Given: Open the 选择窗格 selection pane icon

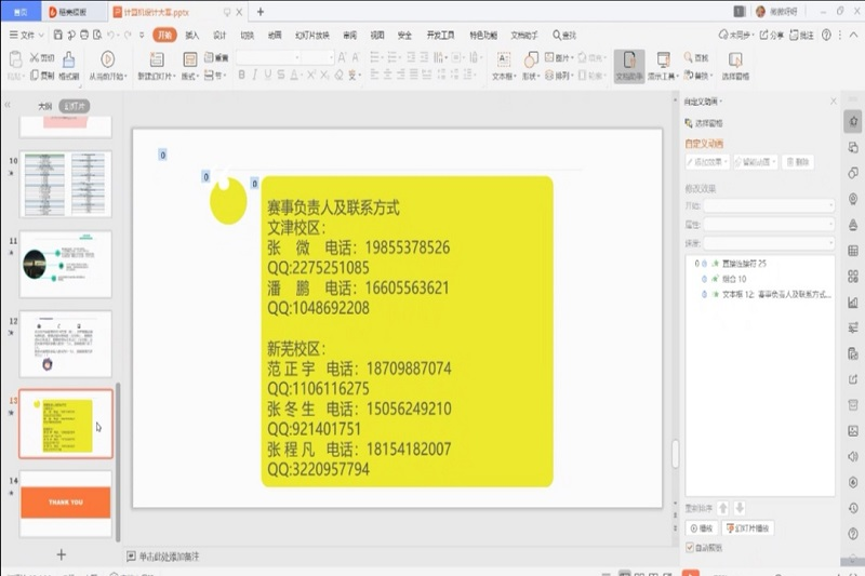Looking at the screenshot, I should pyautogui.click(x=737, y=60).
